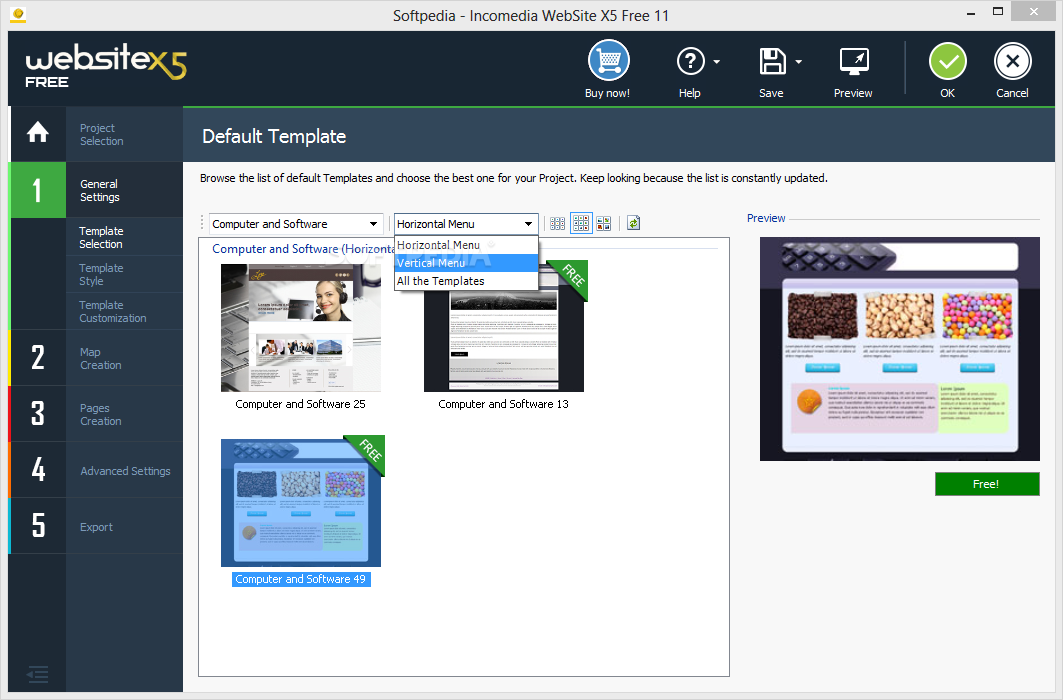Screen dimensions: 1063x700
Task: Click the WebSite X5 Free logo
Action: (106, 67)
